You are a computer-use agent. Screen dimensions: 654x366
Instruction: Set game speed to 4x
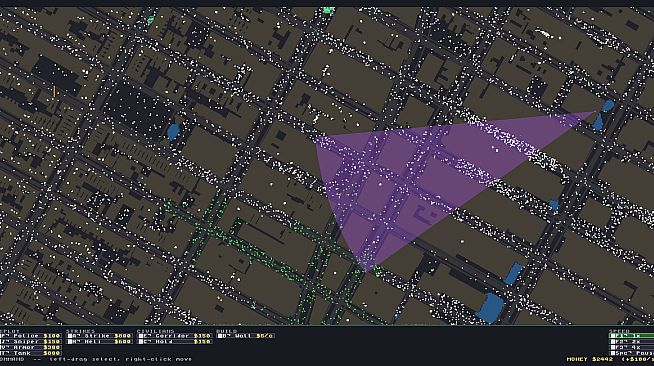(x=631, y=348)
